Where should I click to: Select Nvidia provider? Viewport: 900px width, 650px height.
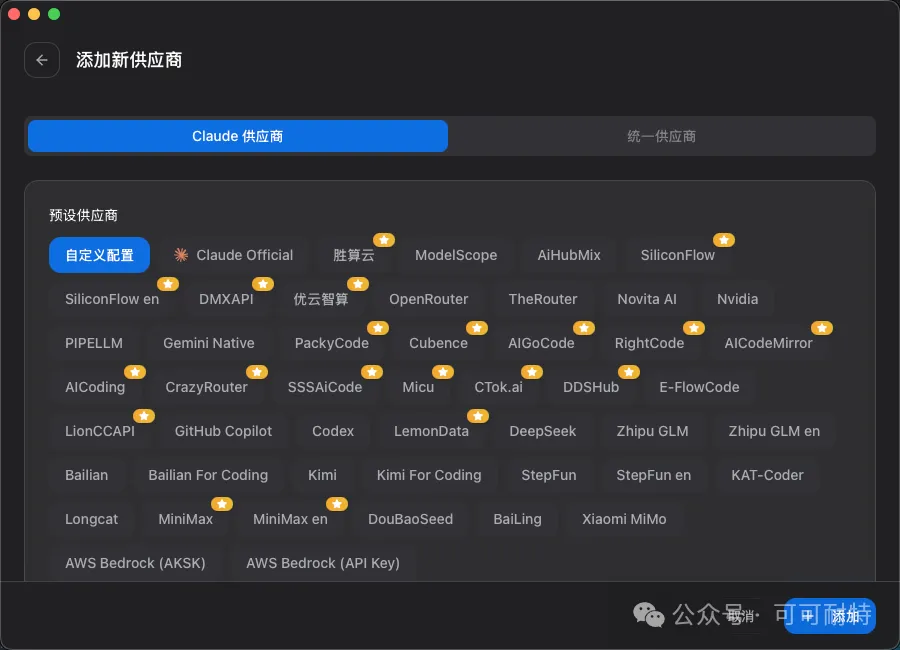[738, 299]
